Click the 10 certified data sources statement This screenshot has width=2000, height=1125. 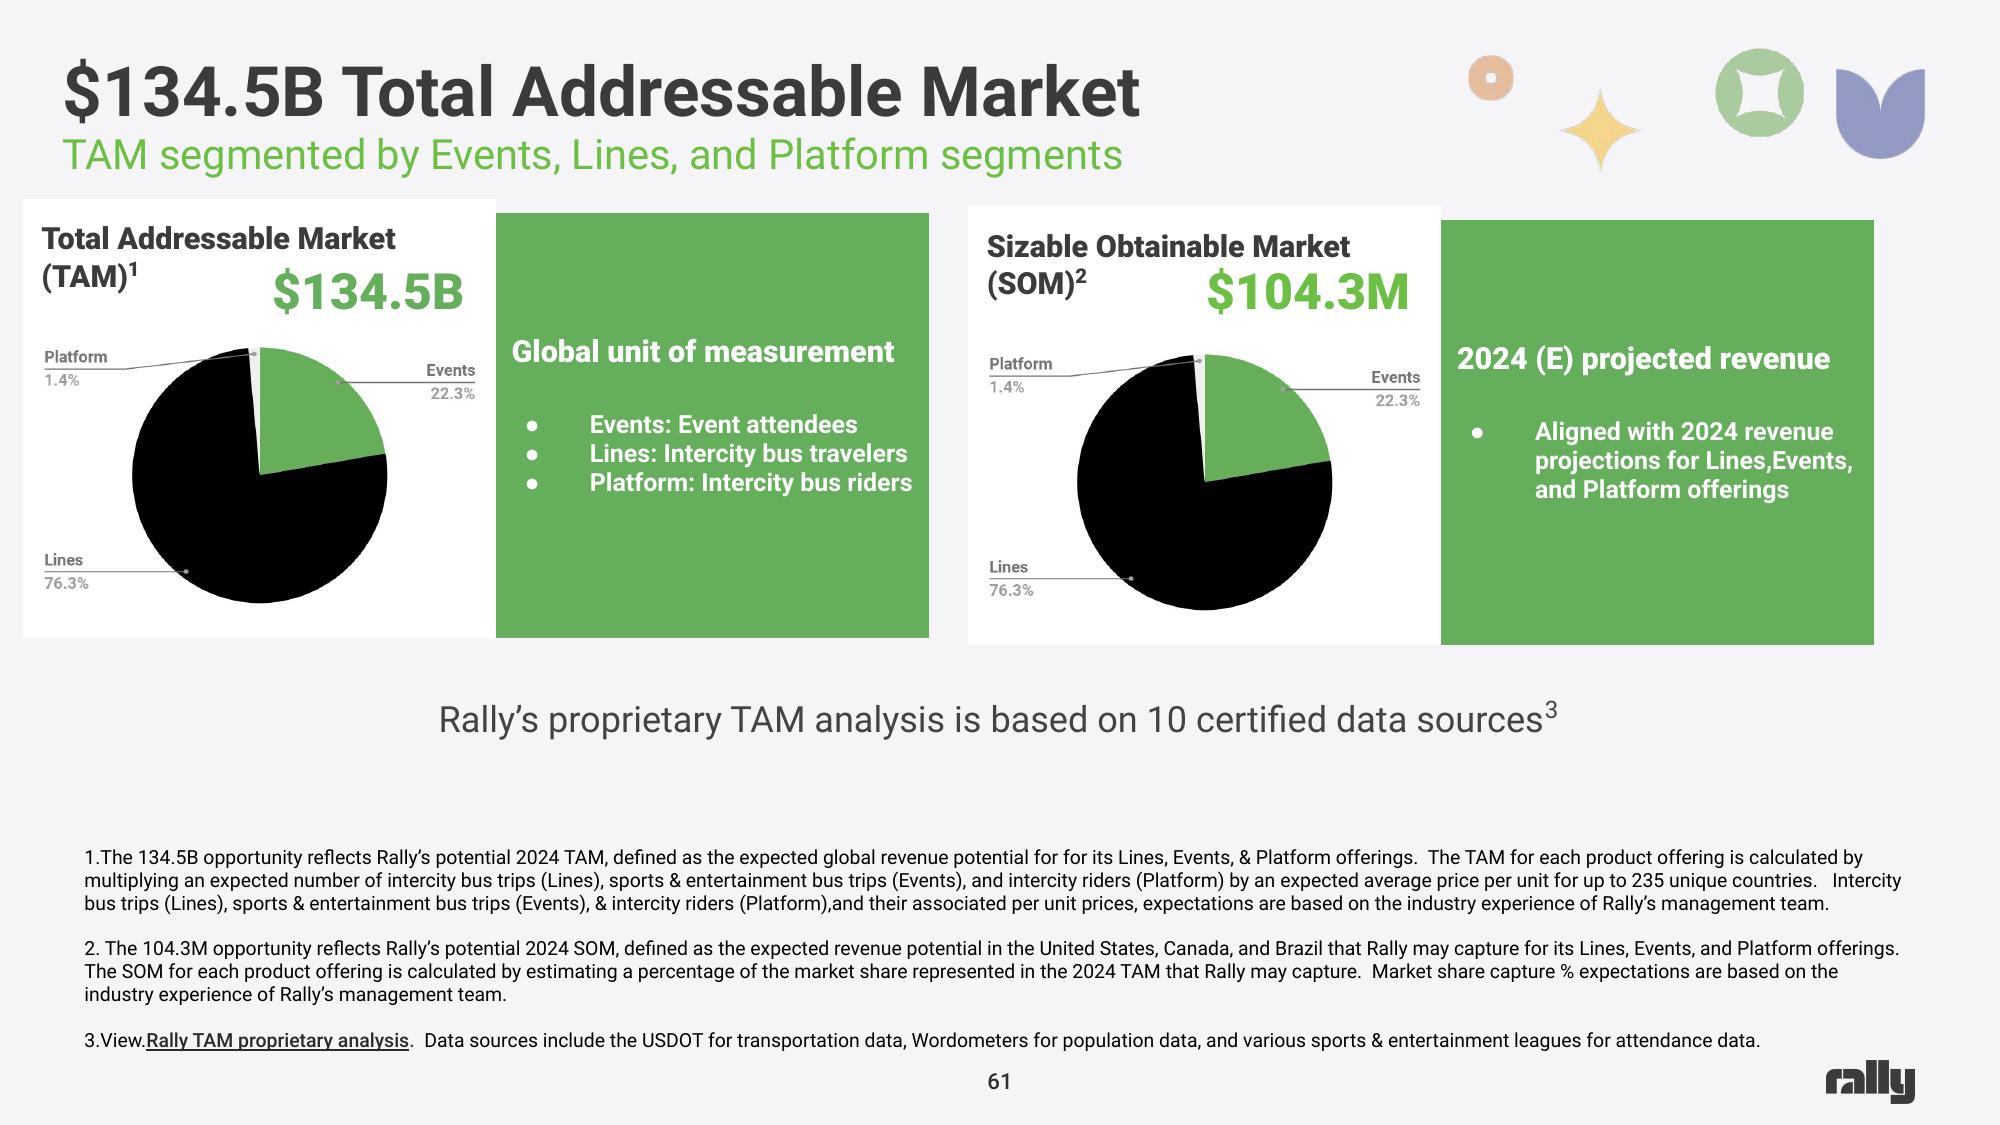click(998, 719)
